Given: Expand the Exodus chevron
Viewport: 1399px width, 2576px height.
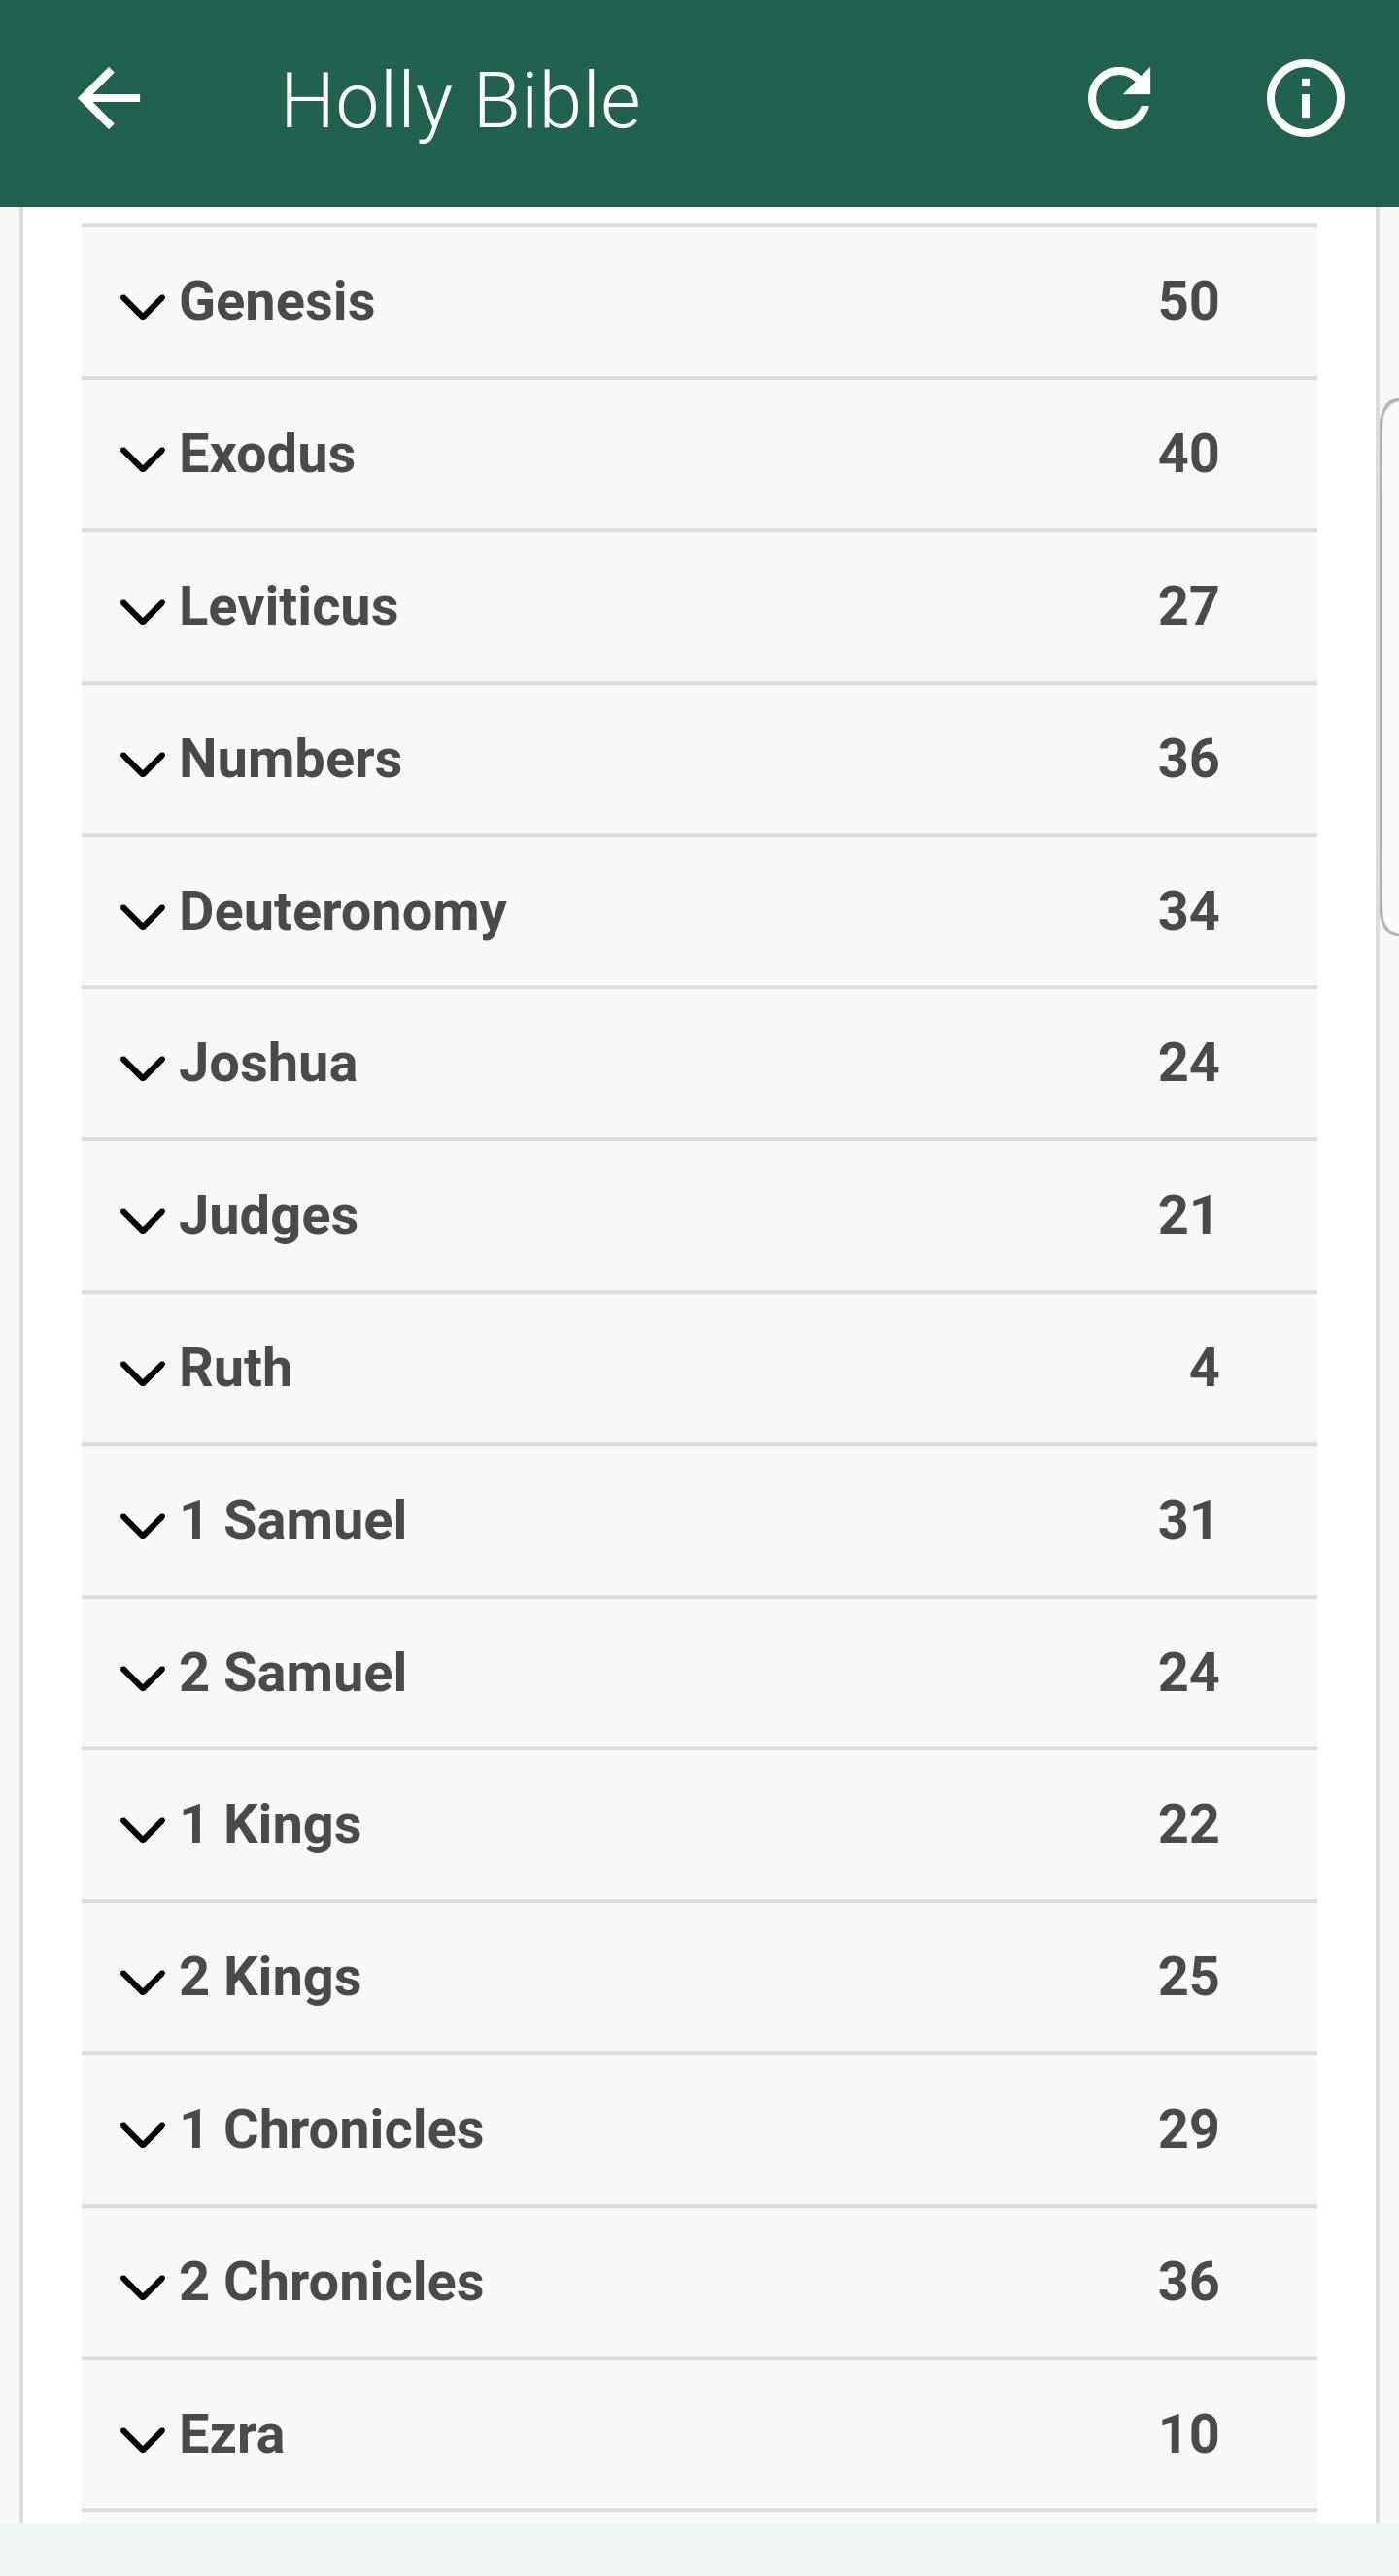Looking at the screenshot, I should 142,459.
